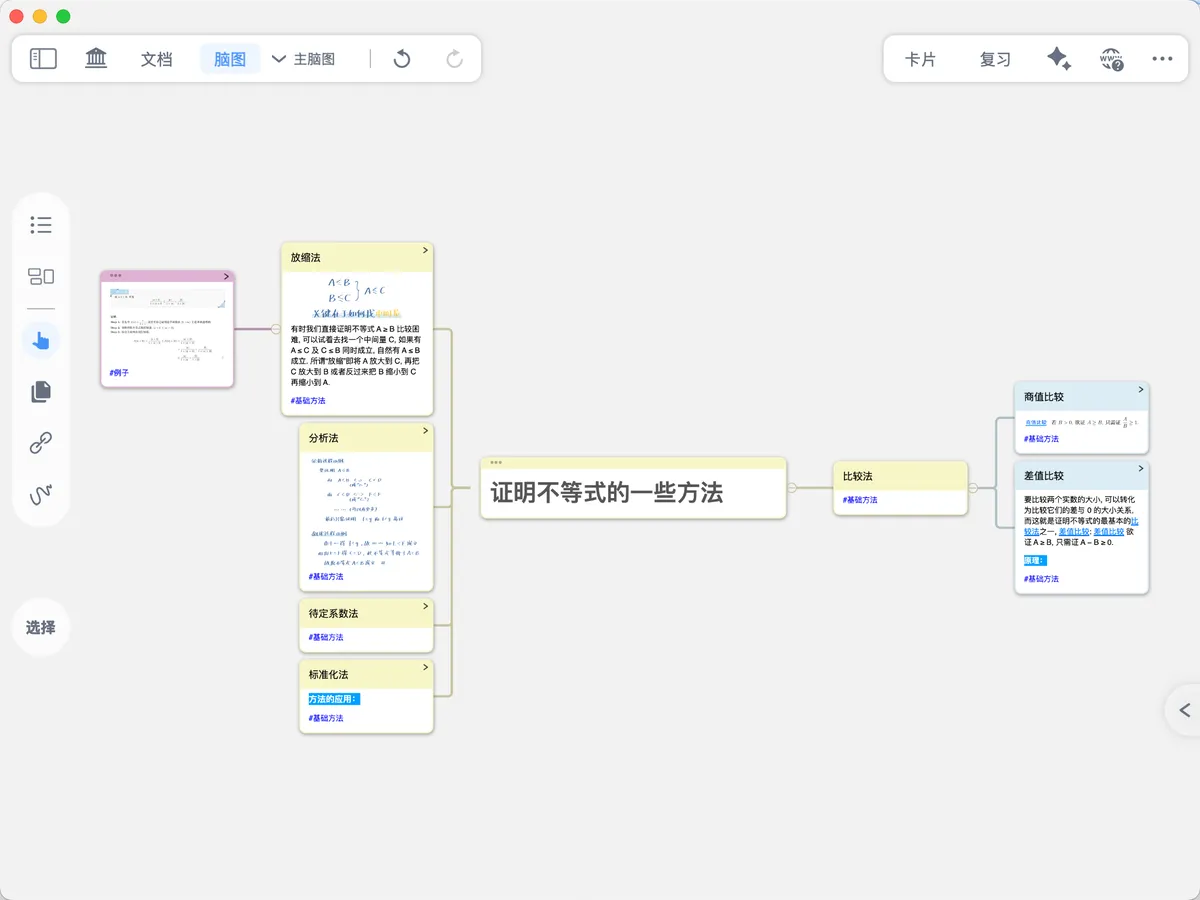Viewport: 1200px width, 900px height.
Task: Select the layout frames tool
Action: 41,277
